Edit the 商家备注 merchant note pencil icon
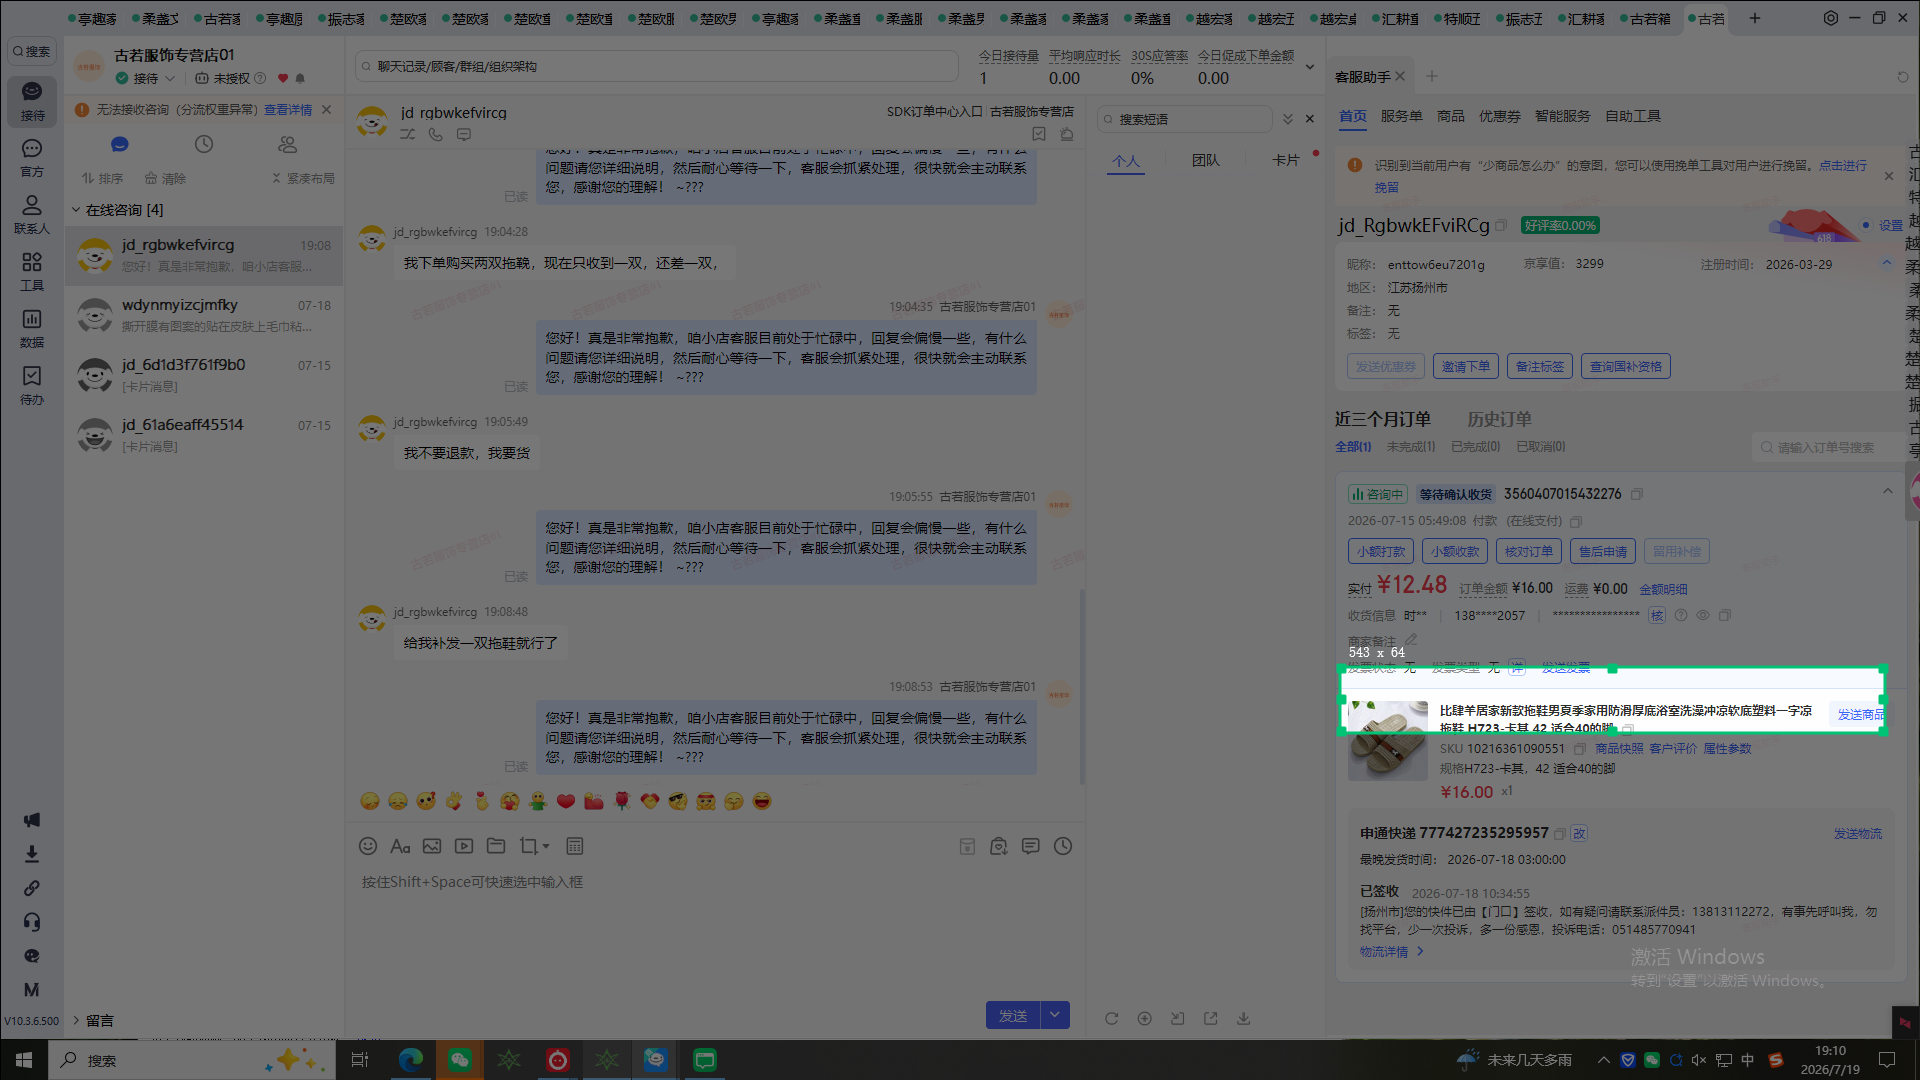The width and height of the screenshot is (1920, 1080). (1411, 640)
